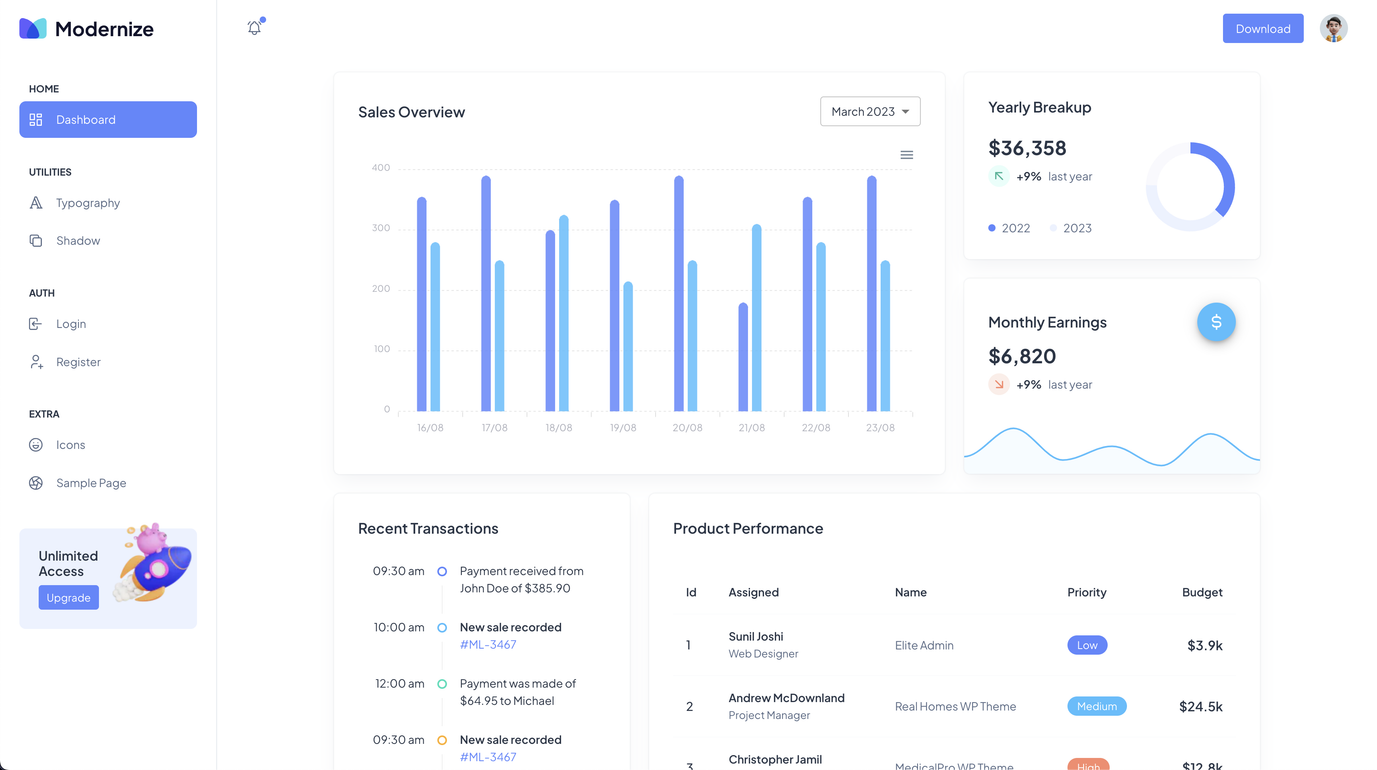The height and width of the screenshot is (770, 1377).
Task: Toggle the 2022 legend dot in Yearly Breakup
Action: 991,228
